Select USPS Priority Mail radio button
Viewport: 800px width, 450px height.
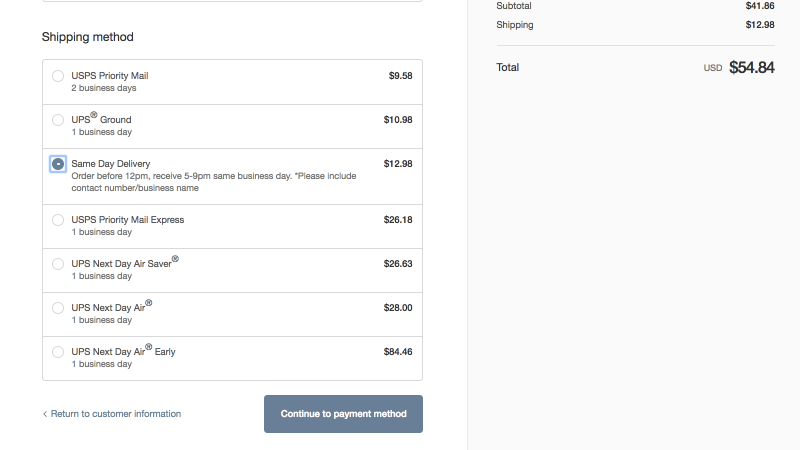click(58, 76)
